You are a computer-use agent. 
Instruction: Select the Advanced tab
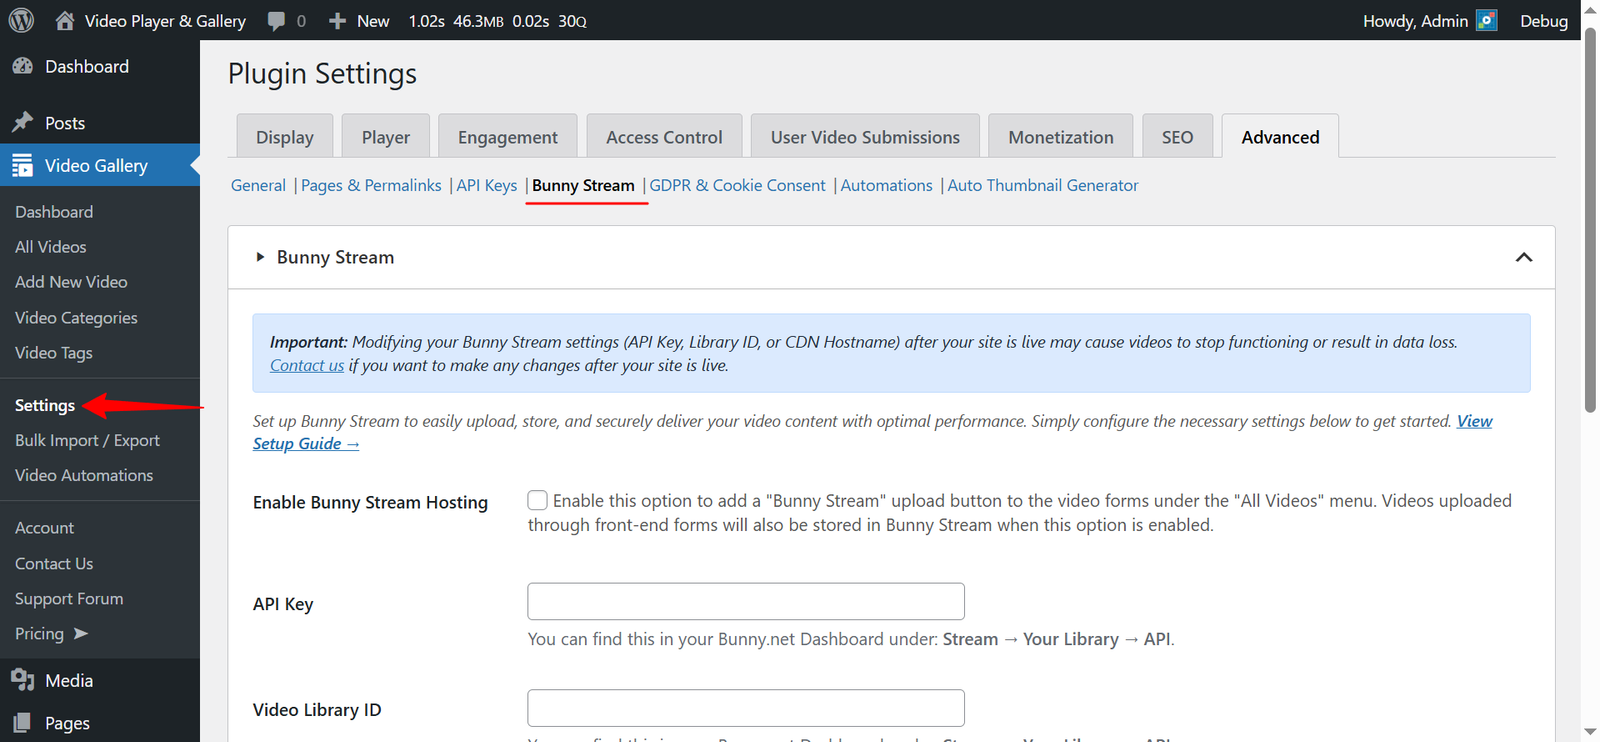(1280, 136)
